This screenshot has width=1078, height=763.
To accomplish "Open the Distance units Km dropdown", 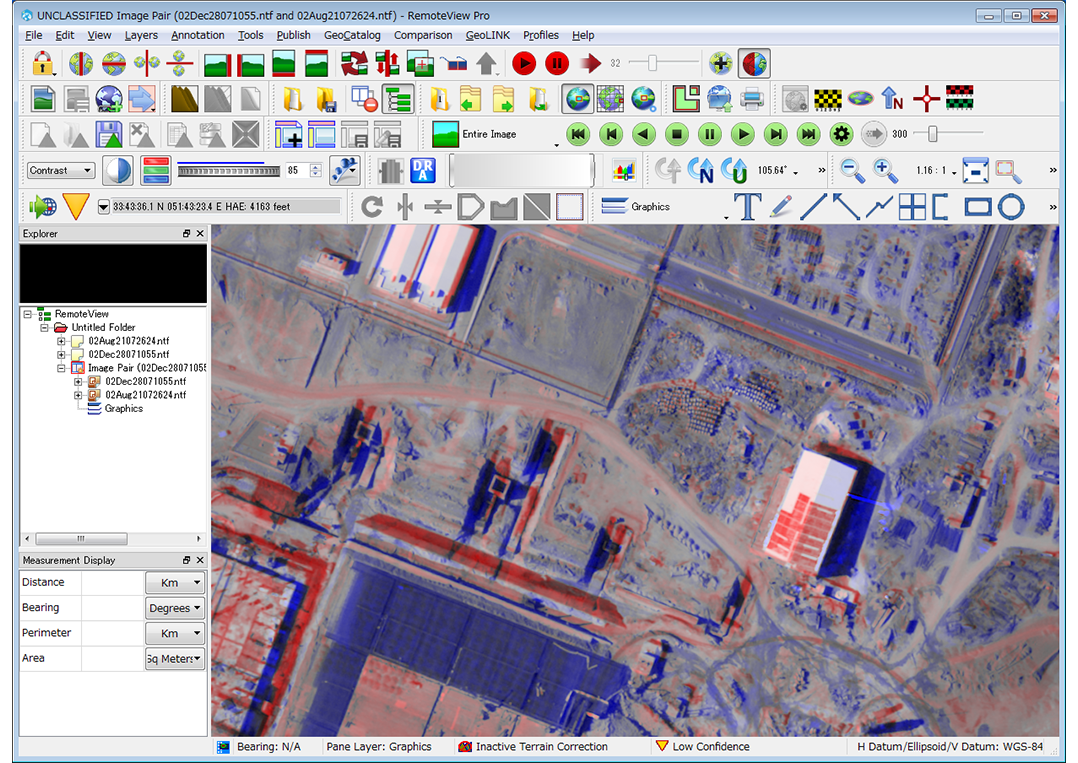I will pyautogui.click(x=175, y=582).
